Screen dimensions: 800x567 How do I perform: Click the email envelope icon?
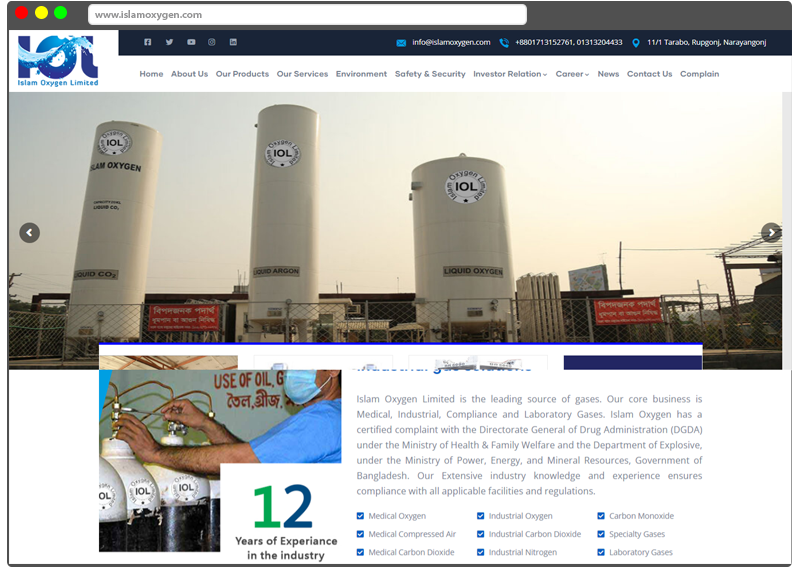tap(401, 43)
